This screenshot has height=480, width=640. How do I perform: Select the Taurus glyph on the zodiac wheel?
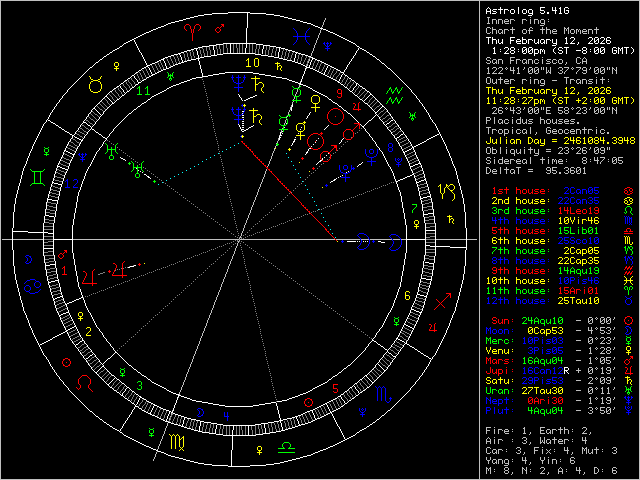96,87
